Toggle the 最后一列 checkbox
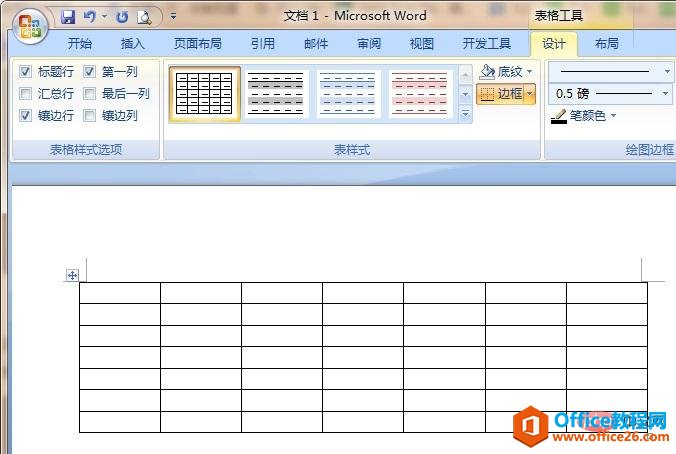Viewport: 676px width, 454px height. point(90,94)
